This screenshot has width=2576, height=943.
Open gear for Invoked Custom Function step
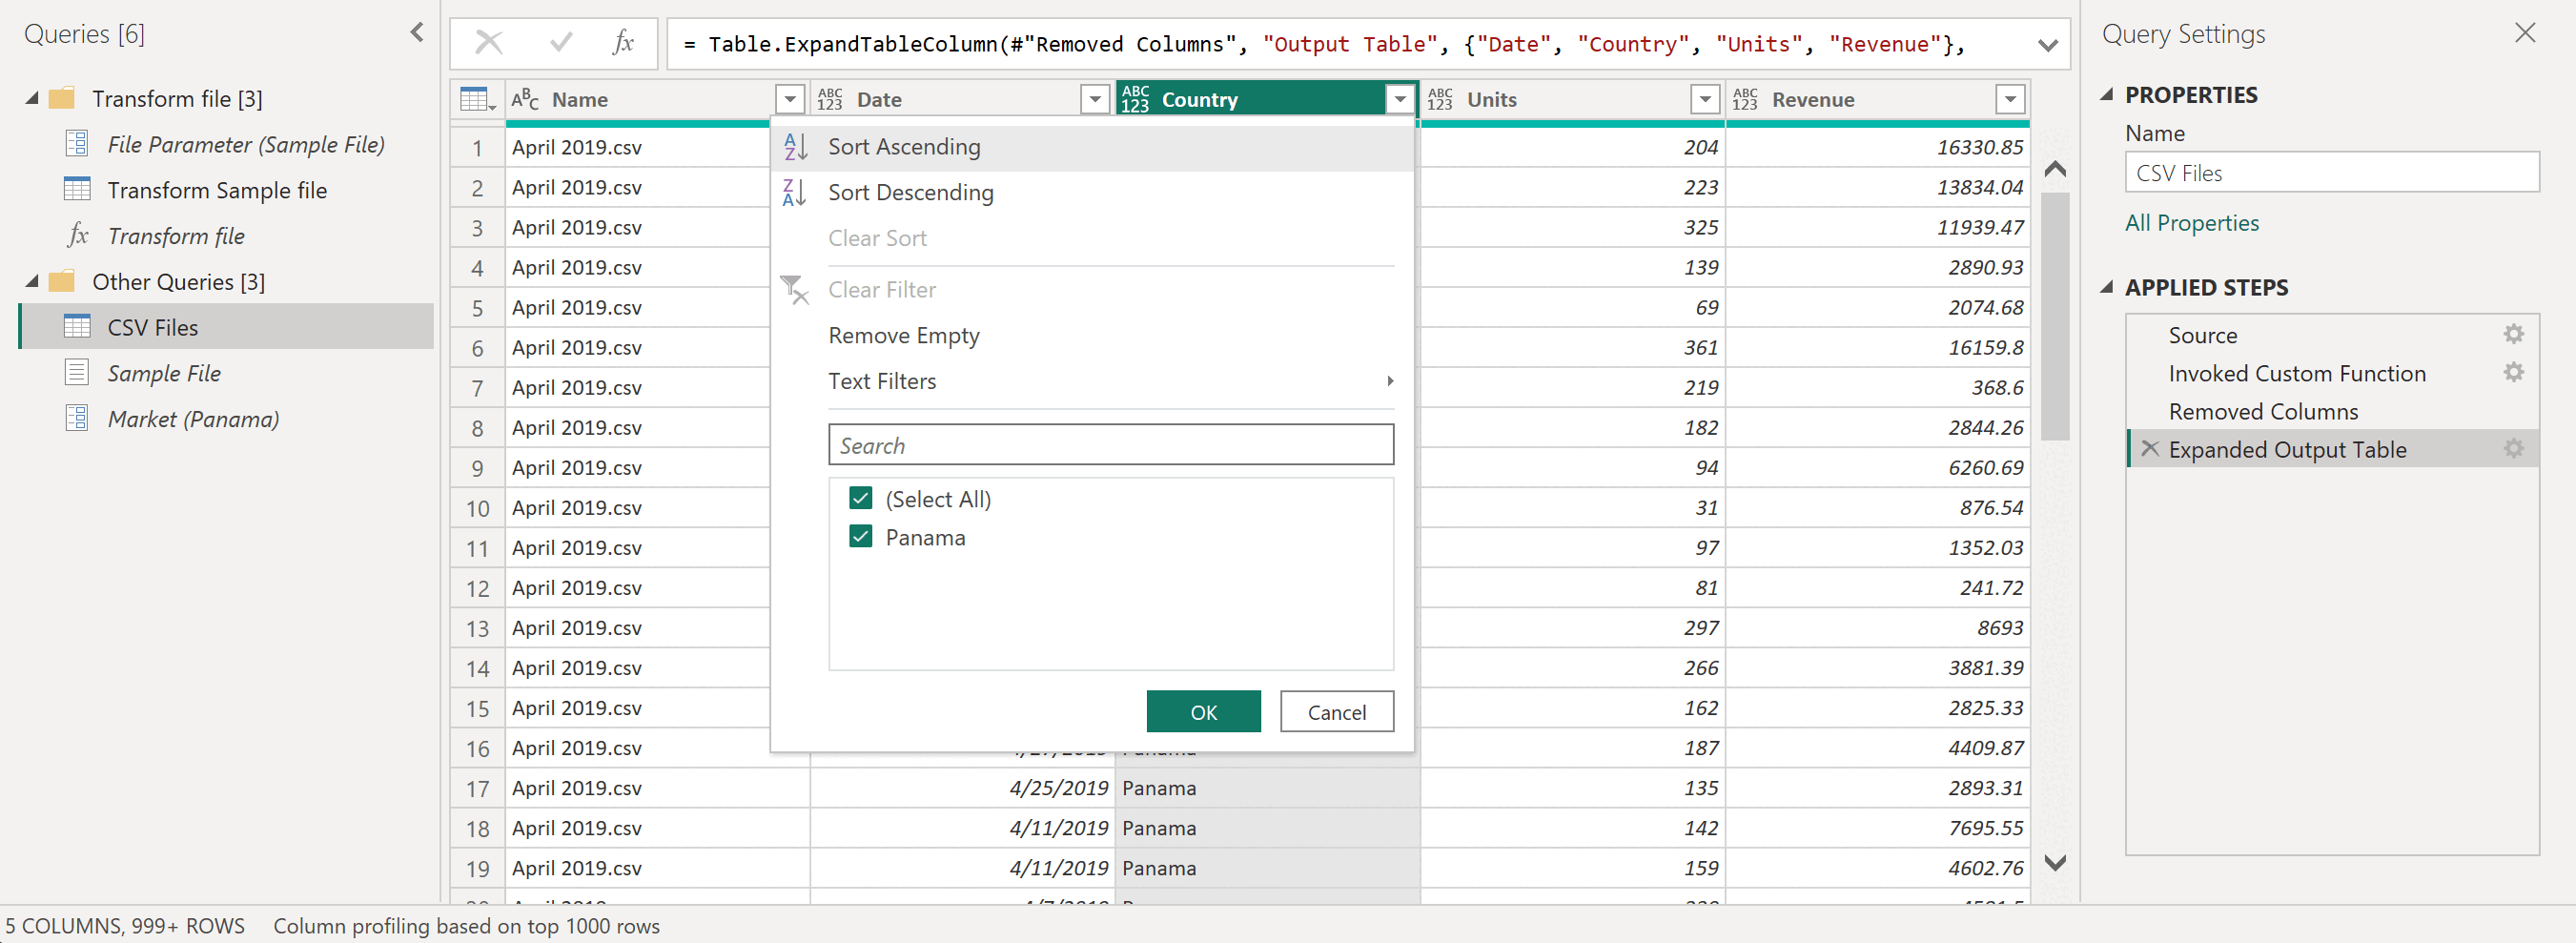coord(2513,372)
